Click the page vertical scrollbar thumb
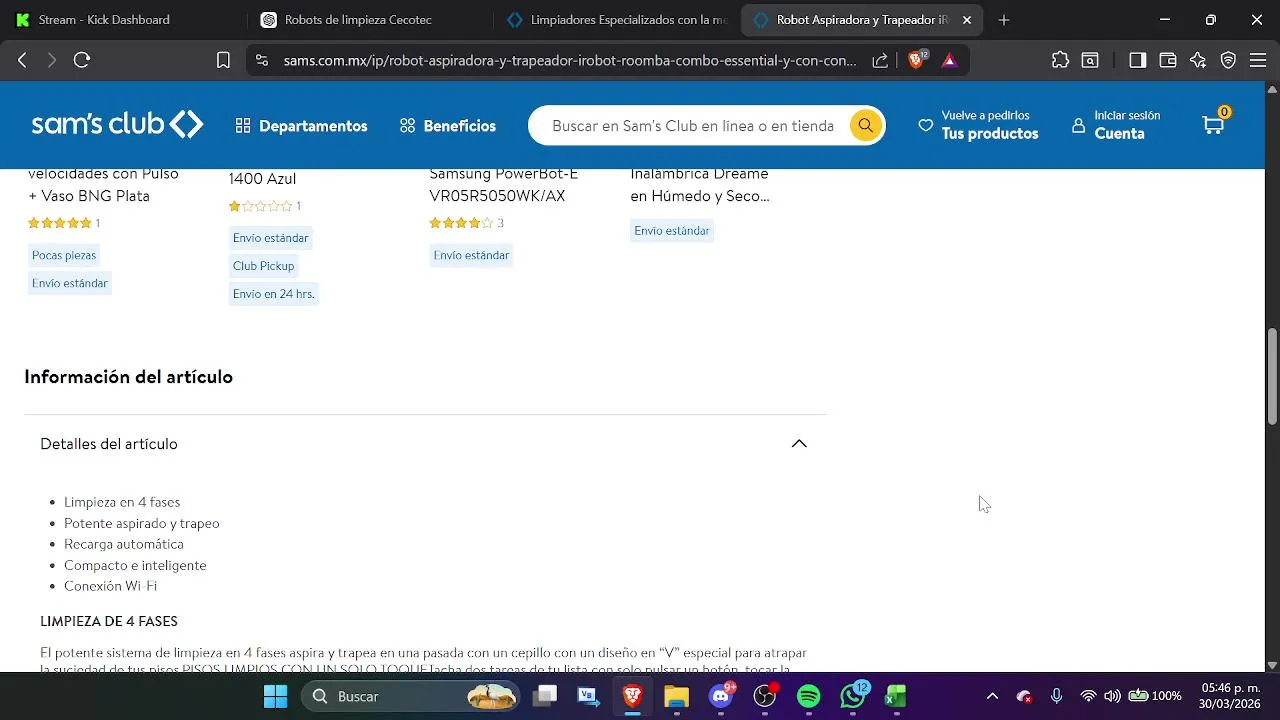Viewport: 1280px width, 720px height. tap(1272, 376)
